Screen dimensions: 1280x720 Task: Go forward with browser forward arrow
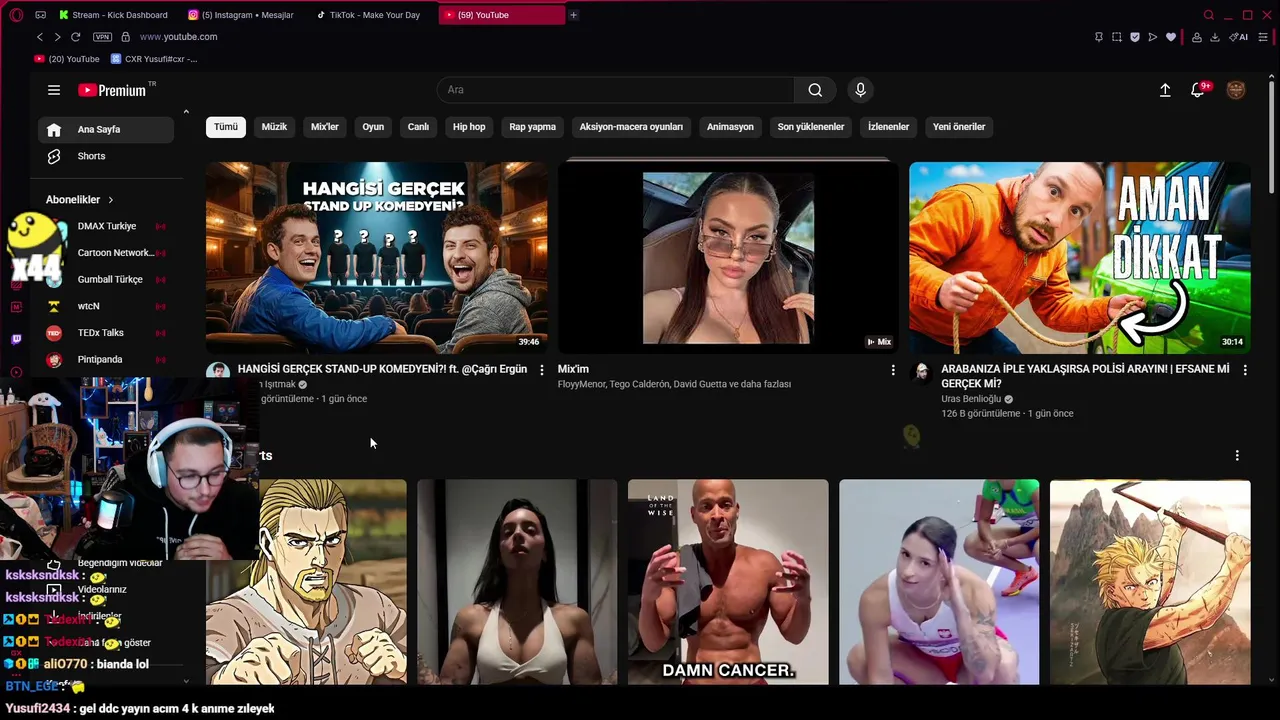click(57, 37)
